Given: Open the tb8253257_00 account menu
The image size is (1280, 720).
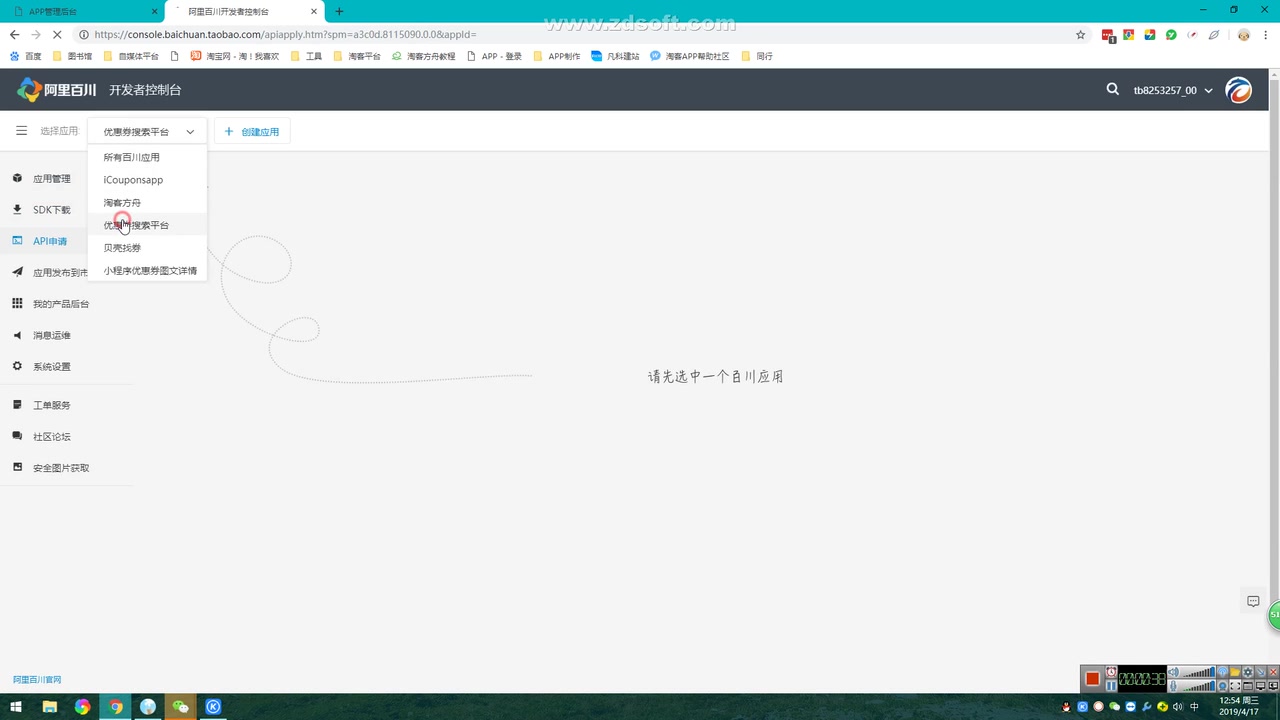Looking at the screenshot, I should 1172,90.
